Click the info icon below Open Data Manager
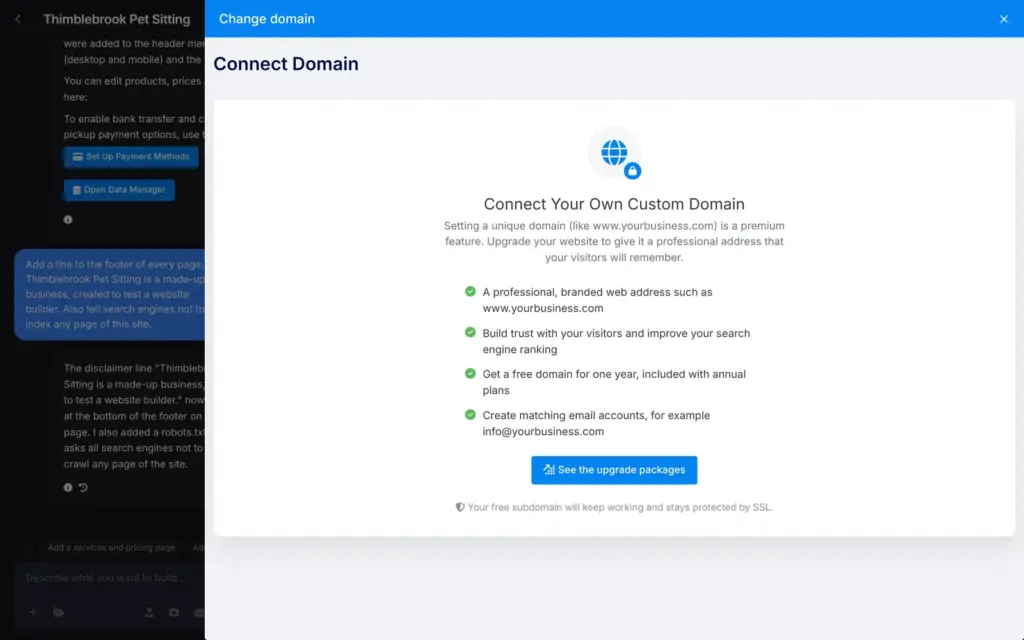This screenshot has height=640, width=1024. click(68, 219)
